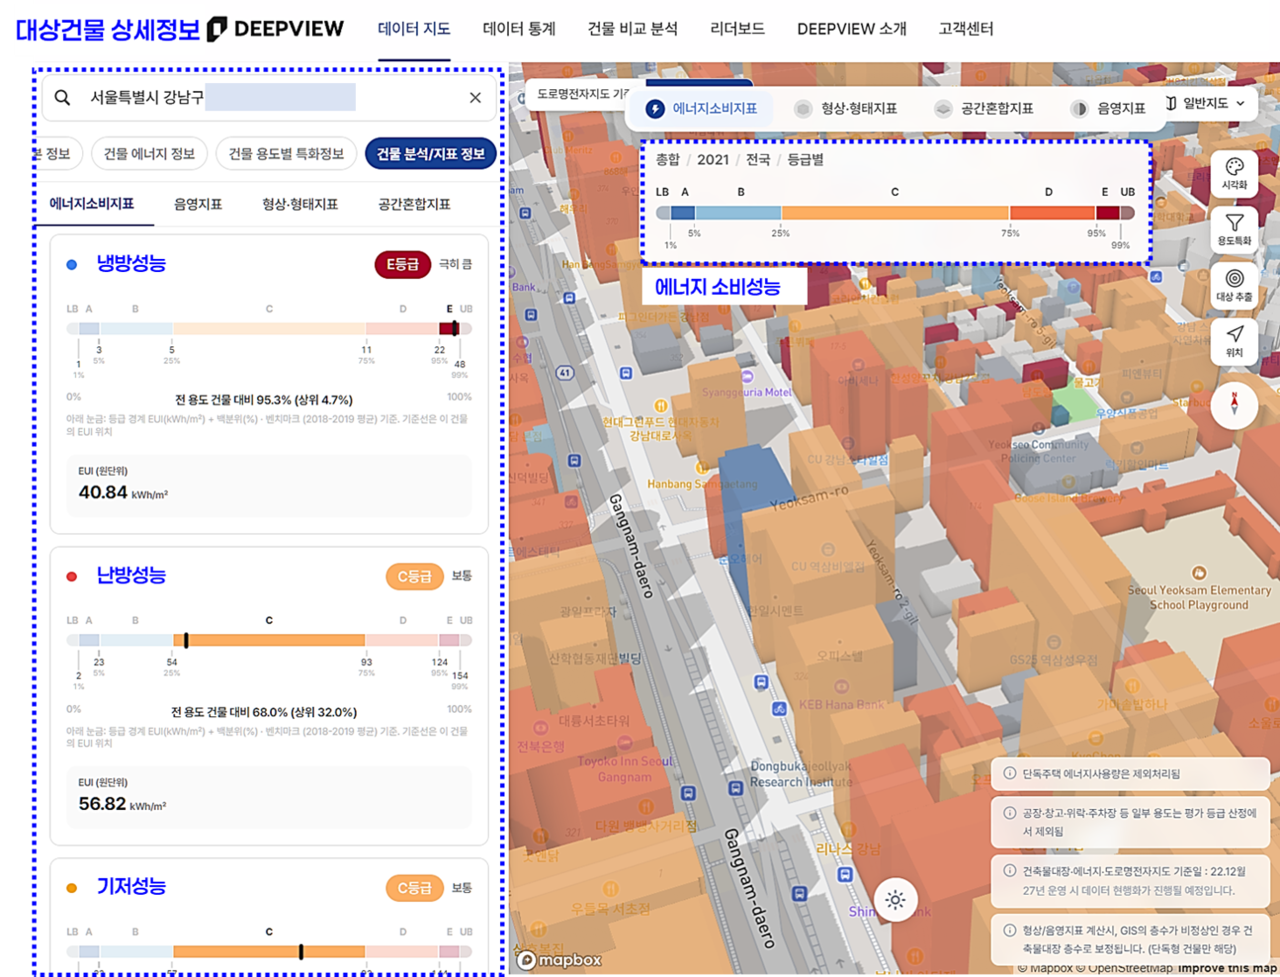Click the 냉방성능 grade scale bar
This screenshot has height=977, width=1280.
(x=269, y=328)
